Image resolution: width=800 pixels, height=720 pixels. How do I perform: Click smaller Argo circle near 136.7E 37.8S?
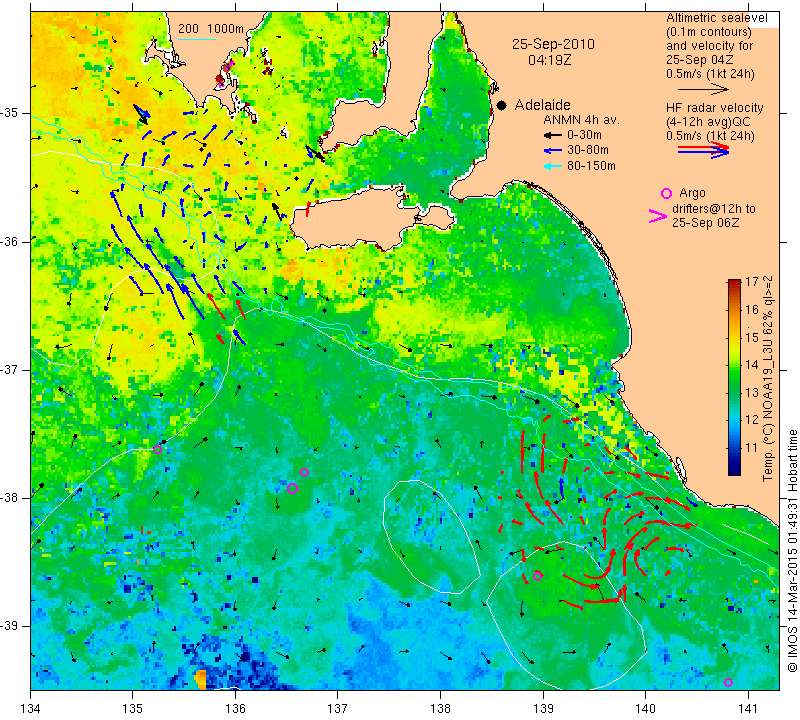pos(305,473)
